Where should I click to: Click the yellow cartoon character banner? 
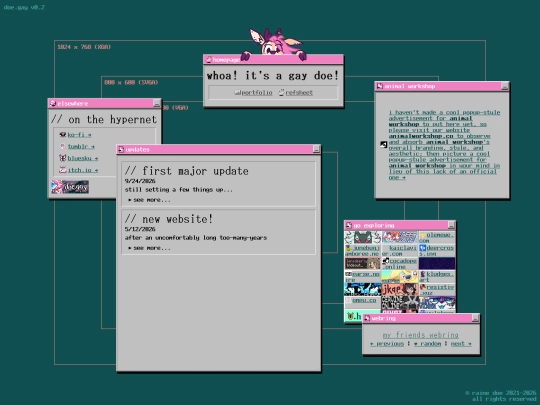click(x=399, y=276)
